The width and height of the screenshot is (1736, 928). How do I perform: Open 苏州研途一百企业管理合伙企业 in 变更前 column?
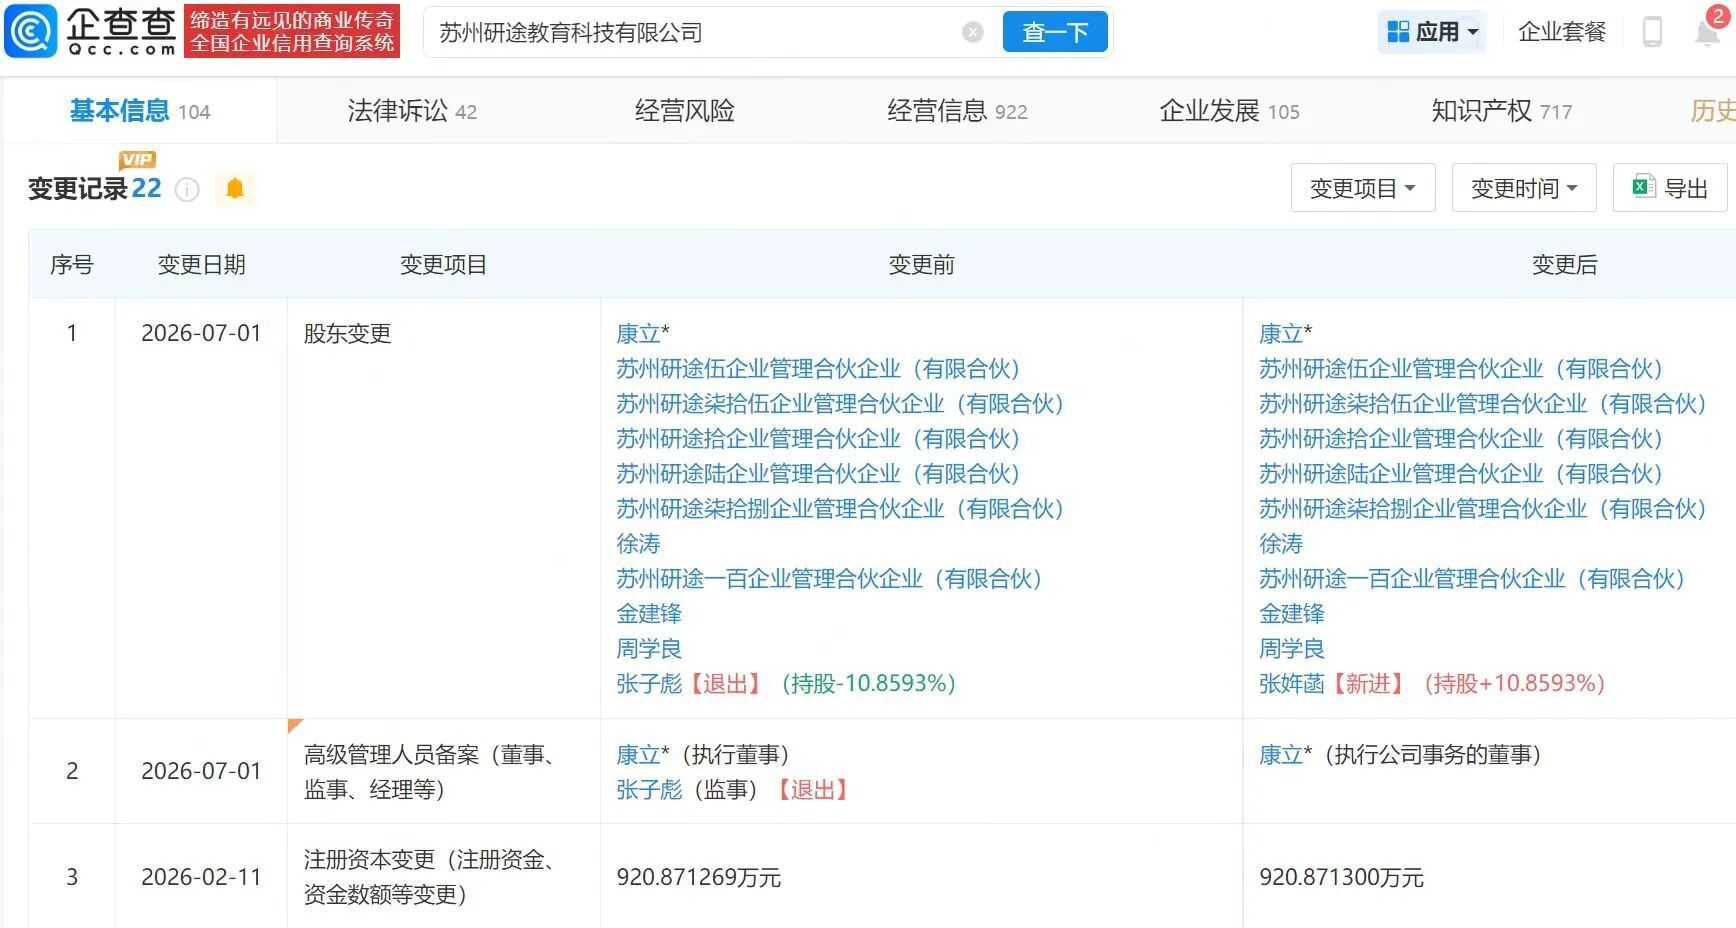point(829,579)
